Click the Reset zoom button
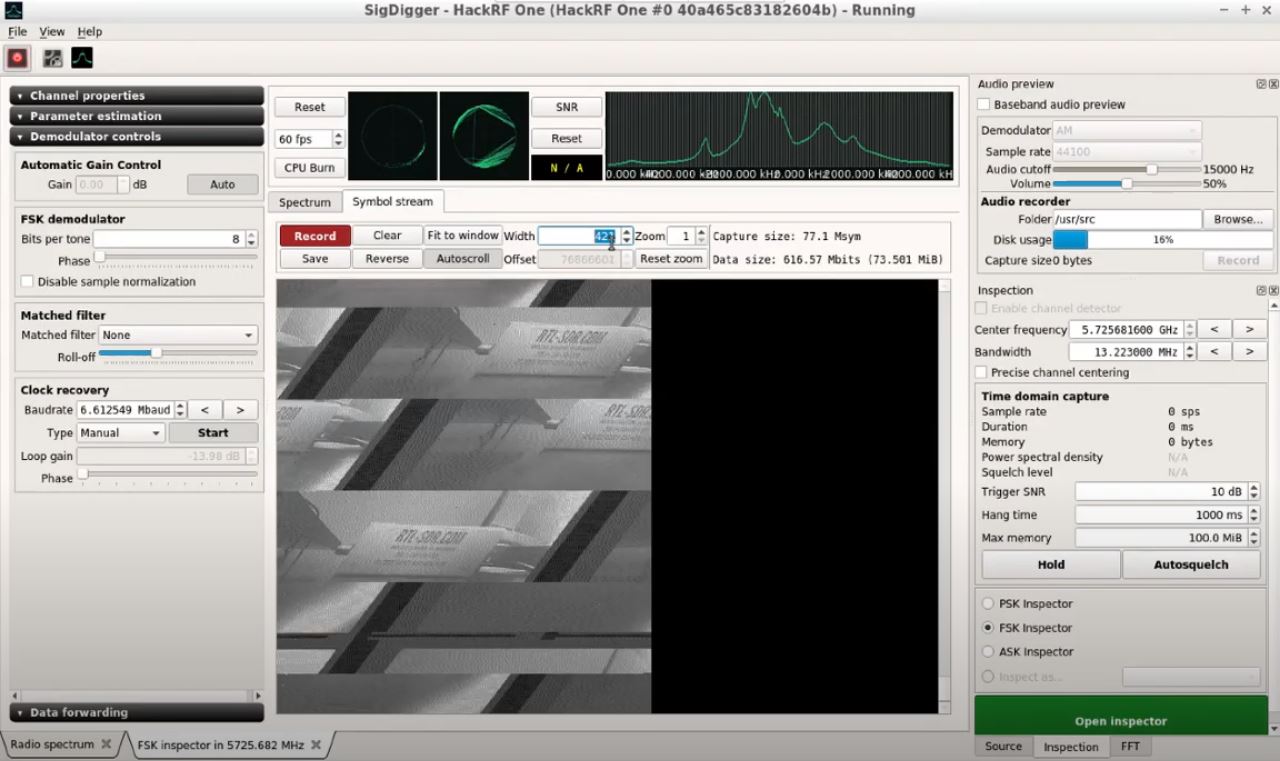The height and width of the screenshot is (761, 1280). tap(671, 258)
